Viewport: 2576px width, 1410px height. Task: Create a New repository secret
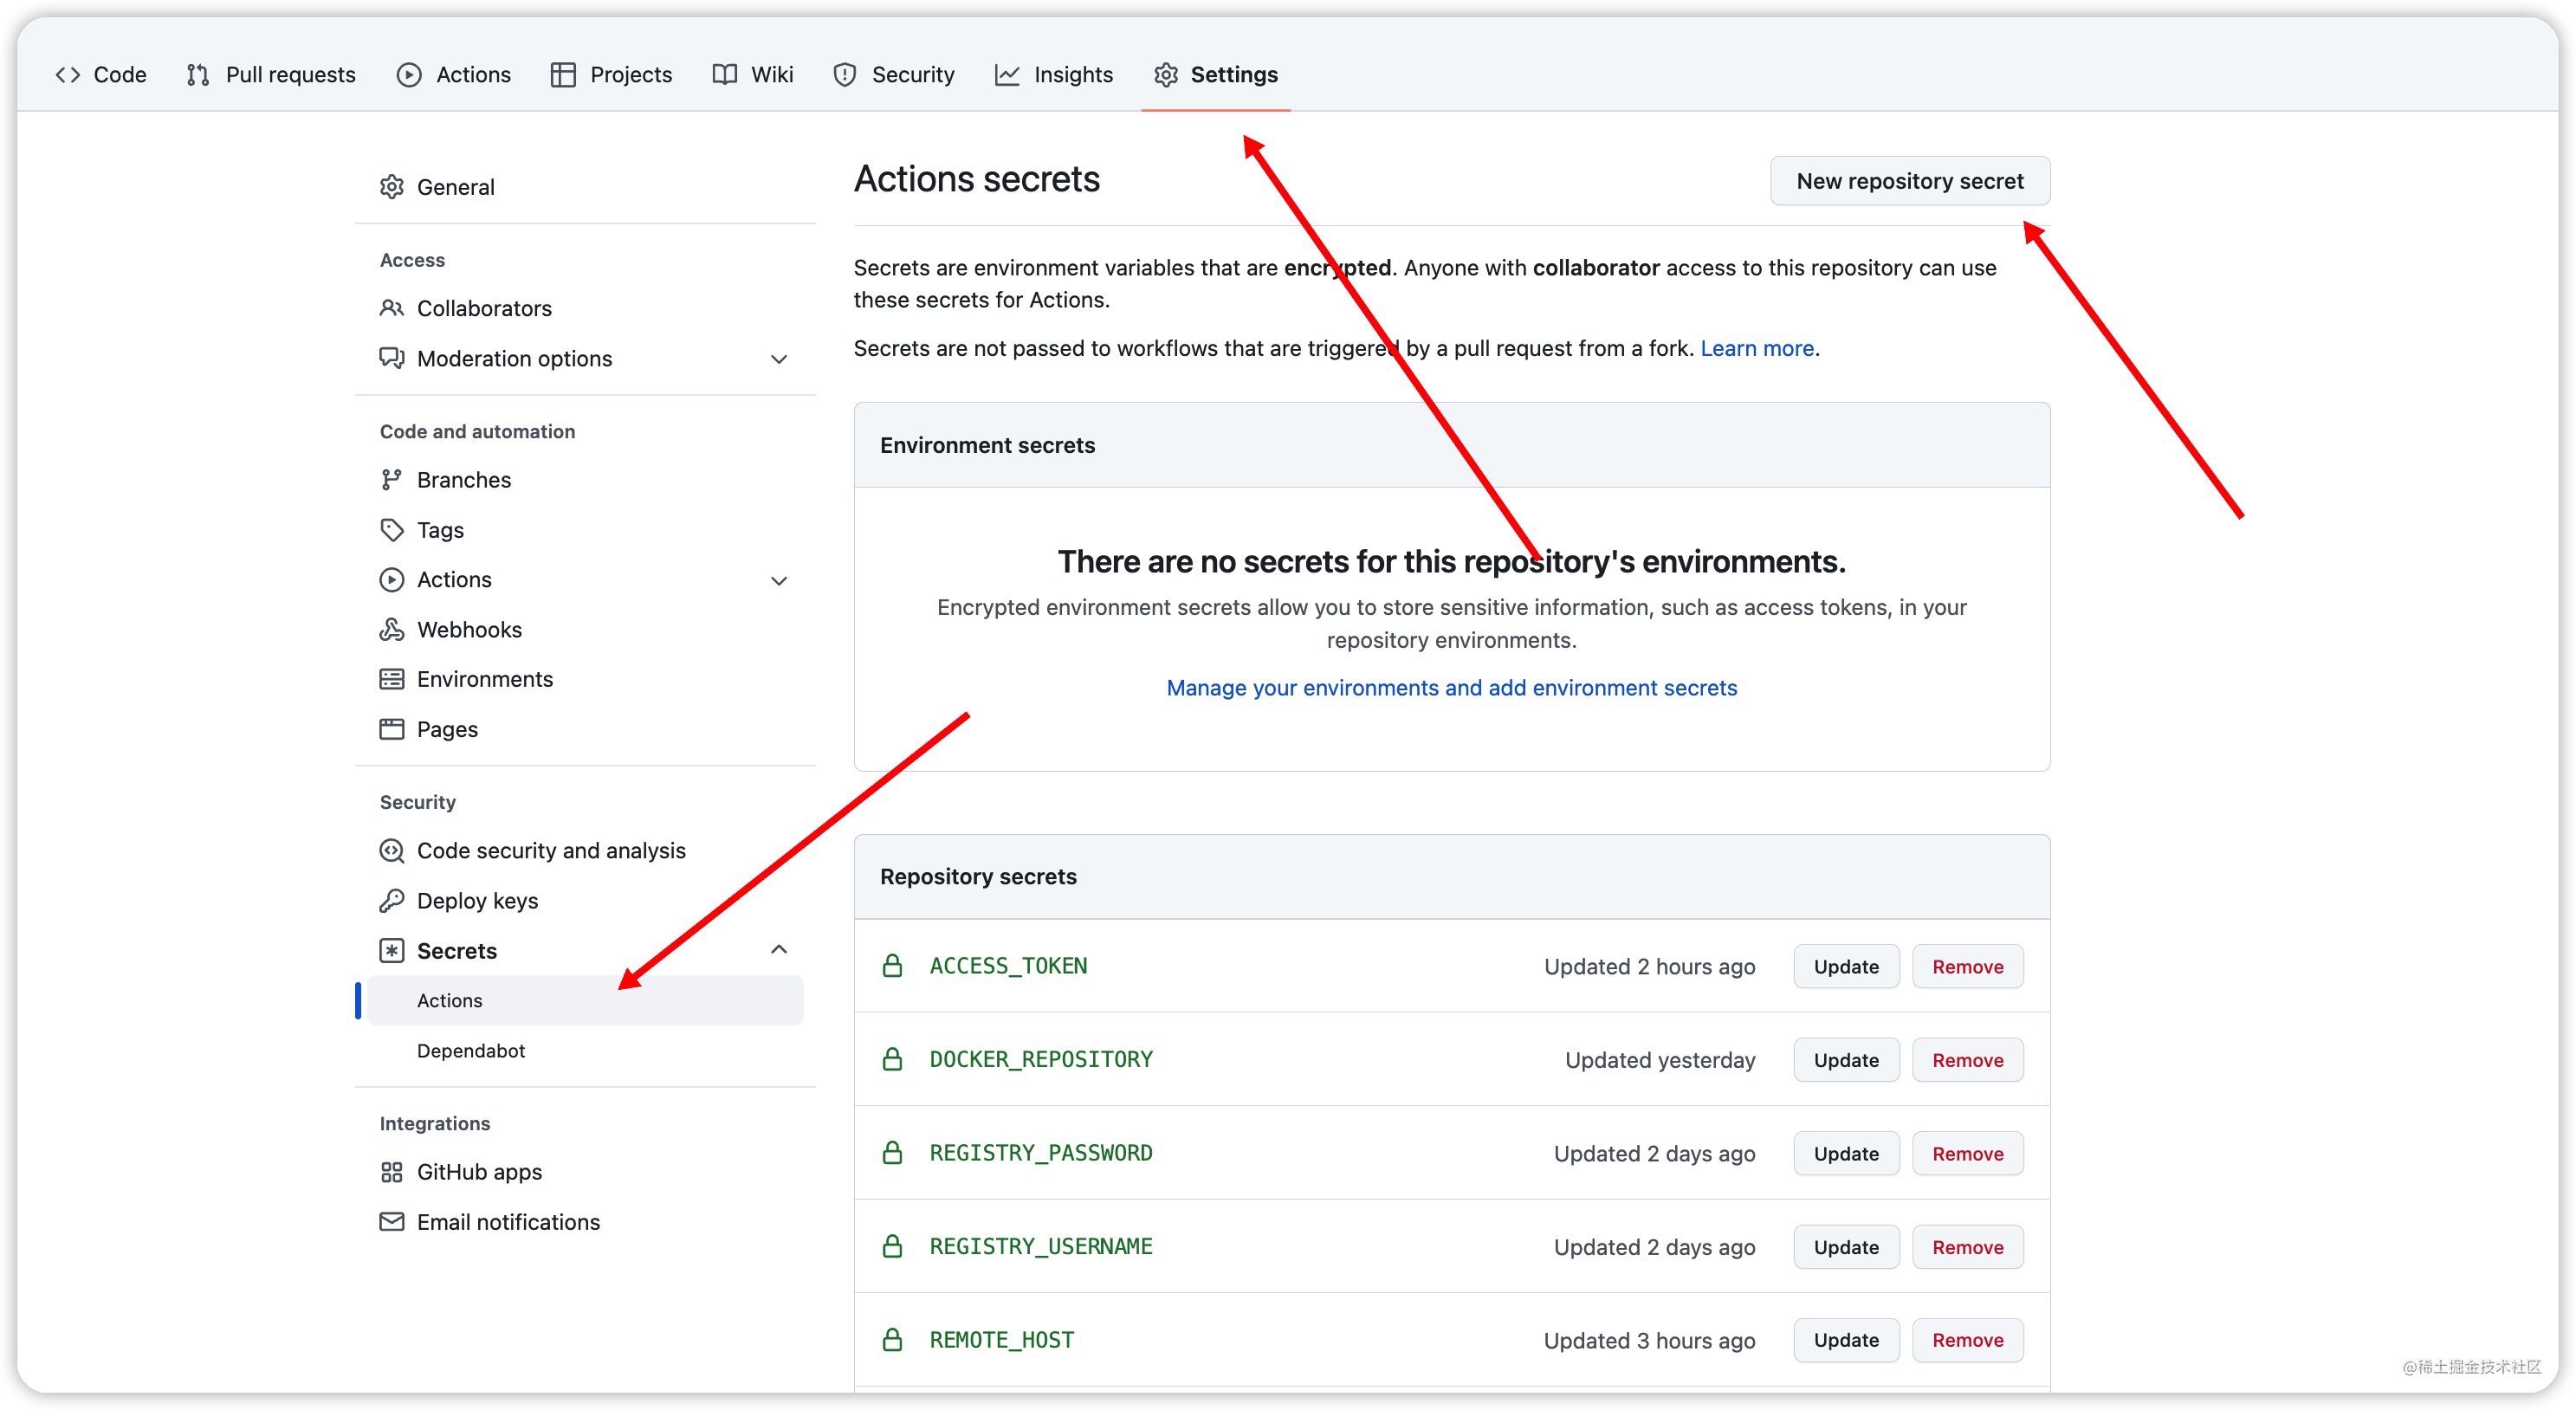(1910, 181)
